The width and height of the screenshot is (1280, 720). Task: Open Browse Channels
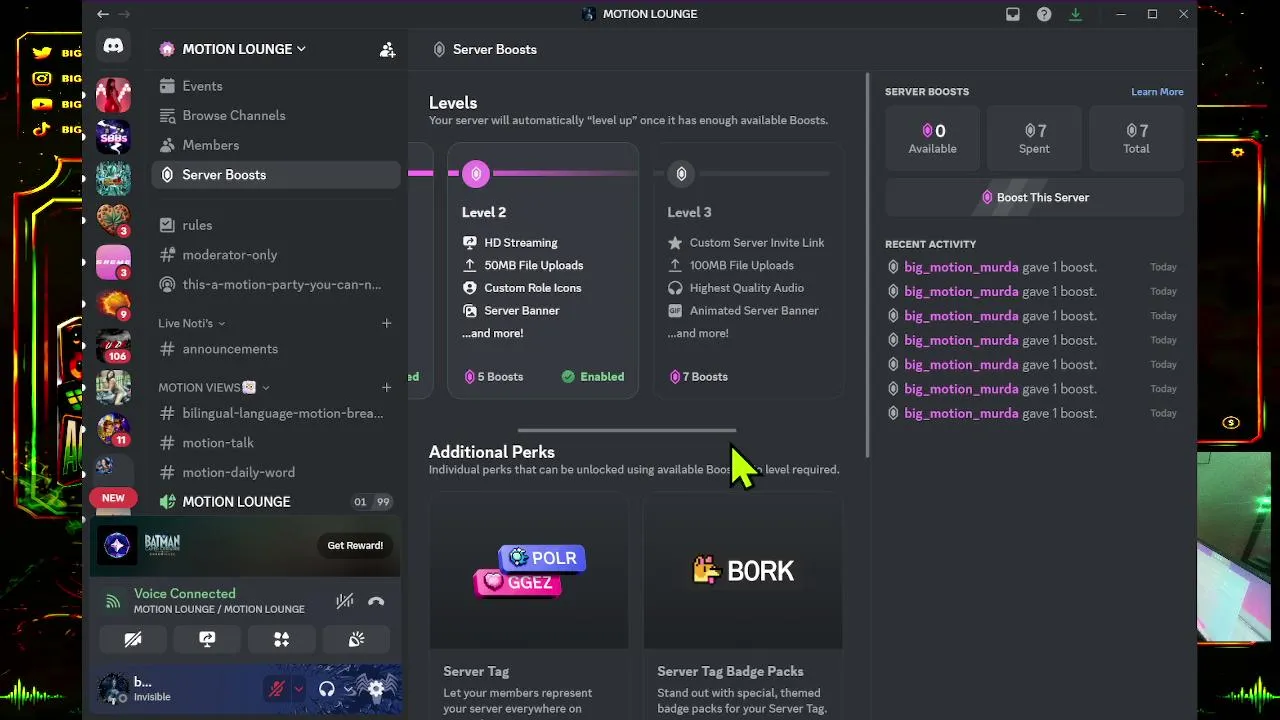[x=276, y=115]
